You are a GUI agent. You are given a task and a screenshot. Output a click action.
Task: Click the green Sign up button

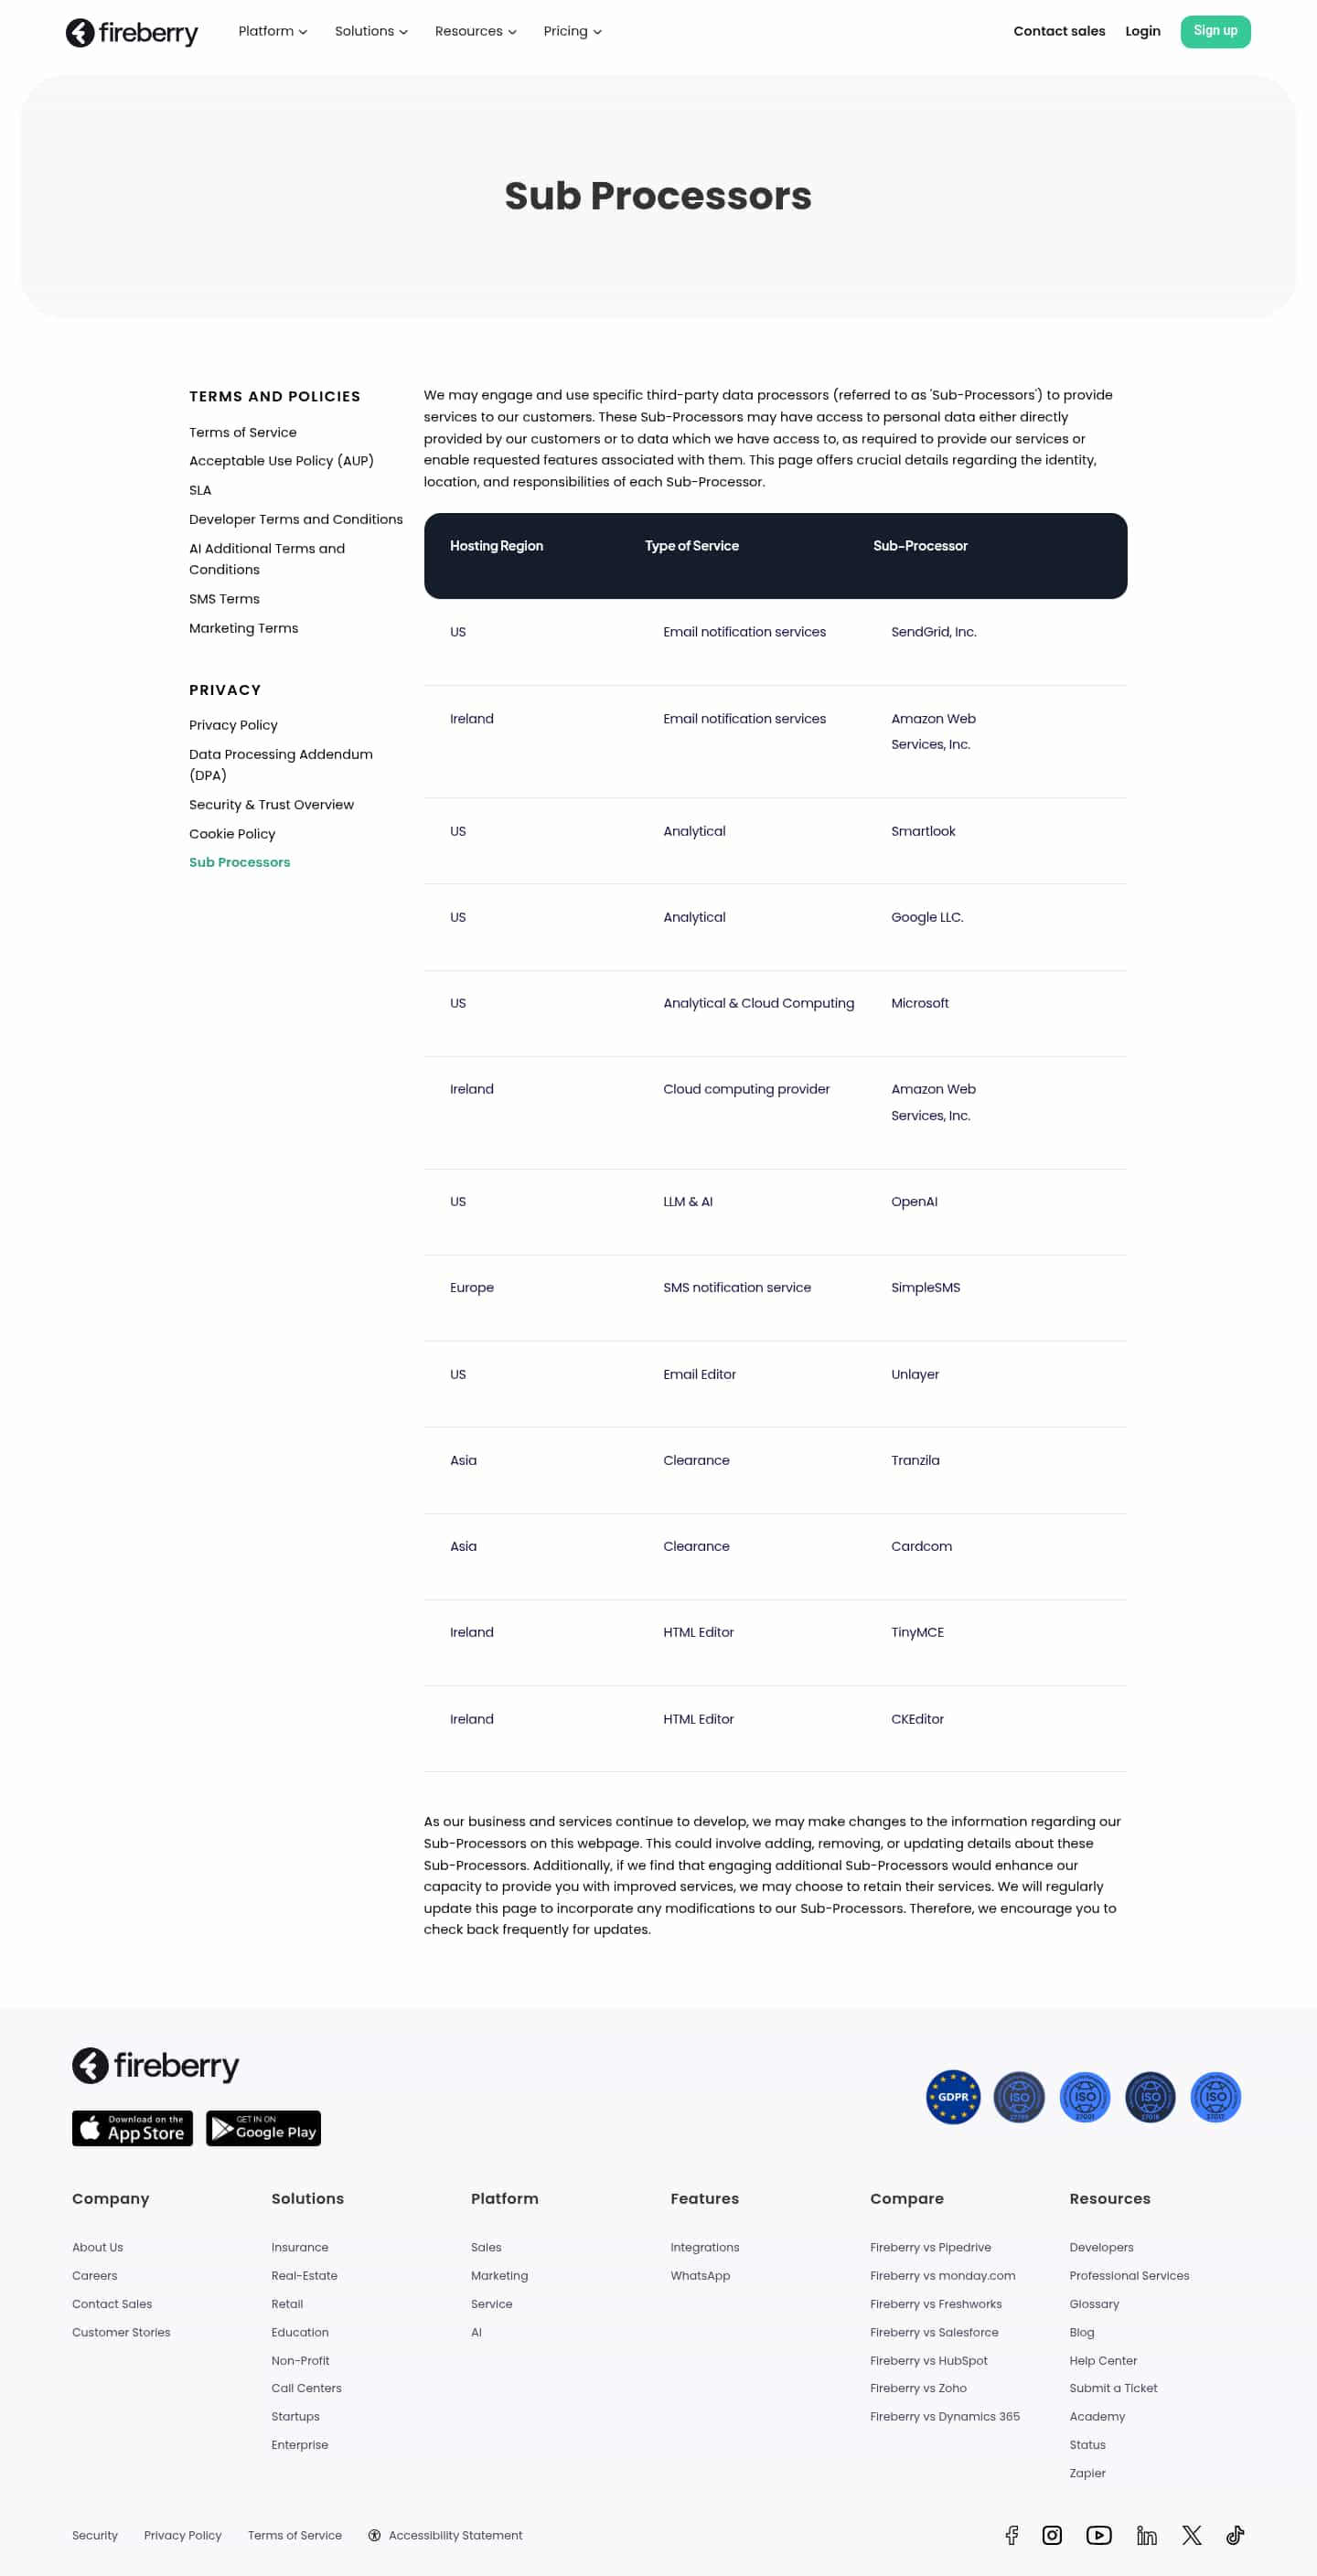1214,31
